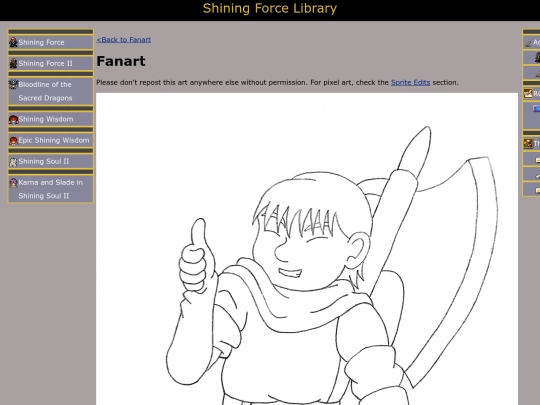Follow the '<Back to Fanart' link
Image resolution: width=540 pixels, height=405 pixels.
tap(124, 40)
